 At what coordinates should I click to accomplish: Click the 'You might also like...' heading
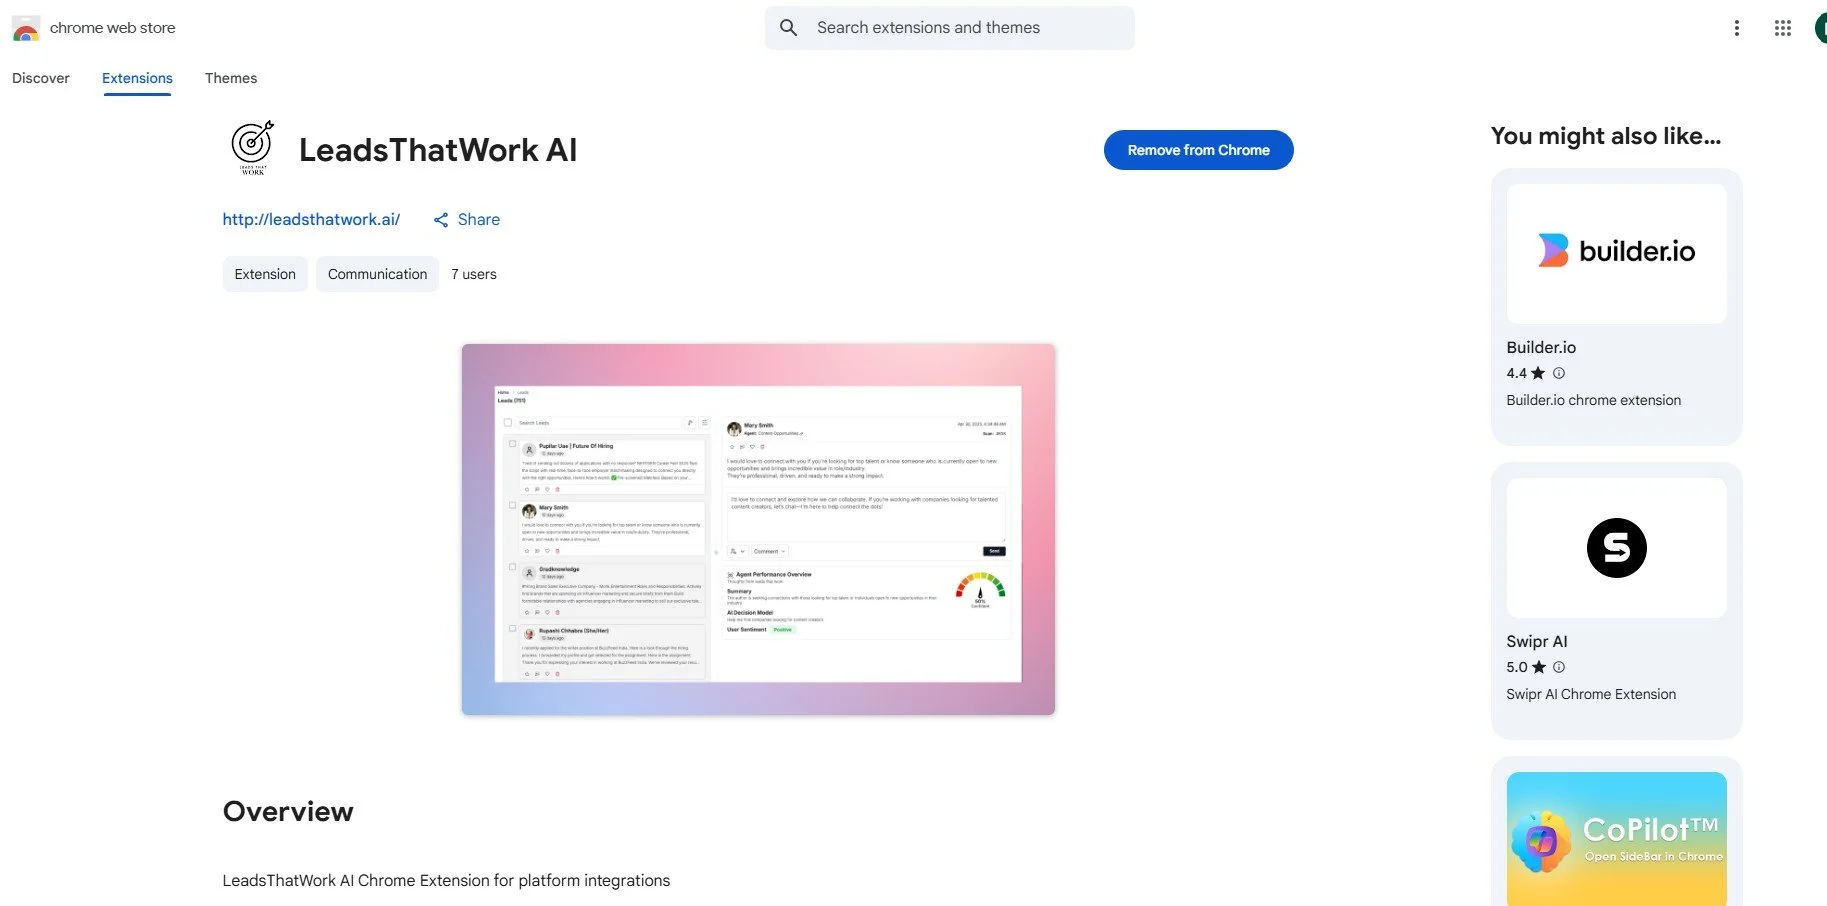tap(1606, 136)
